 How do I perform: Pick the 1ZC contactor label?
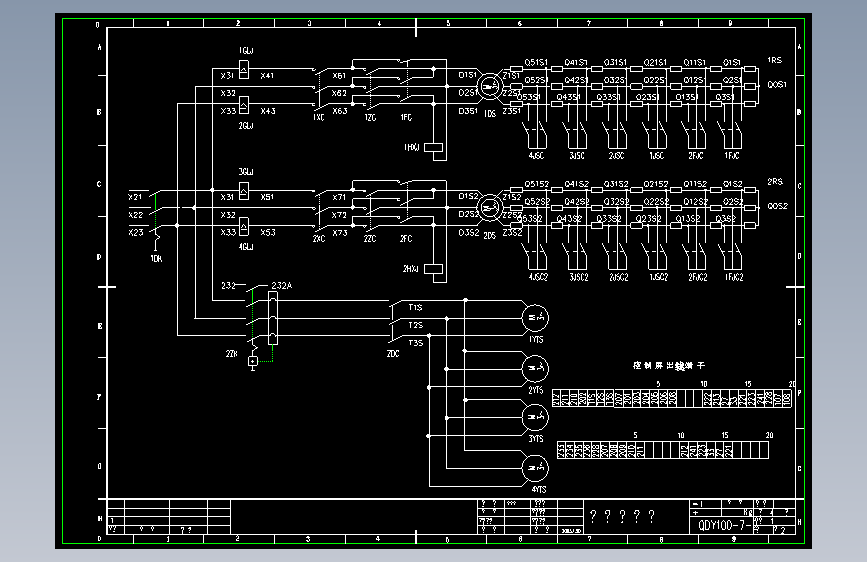tap(370, 118)
